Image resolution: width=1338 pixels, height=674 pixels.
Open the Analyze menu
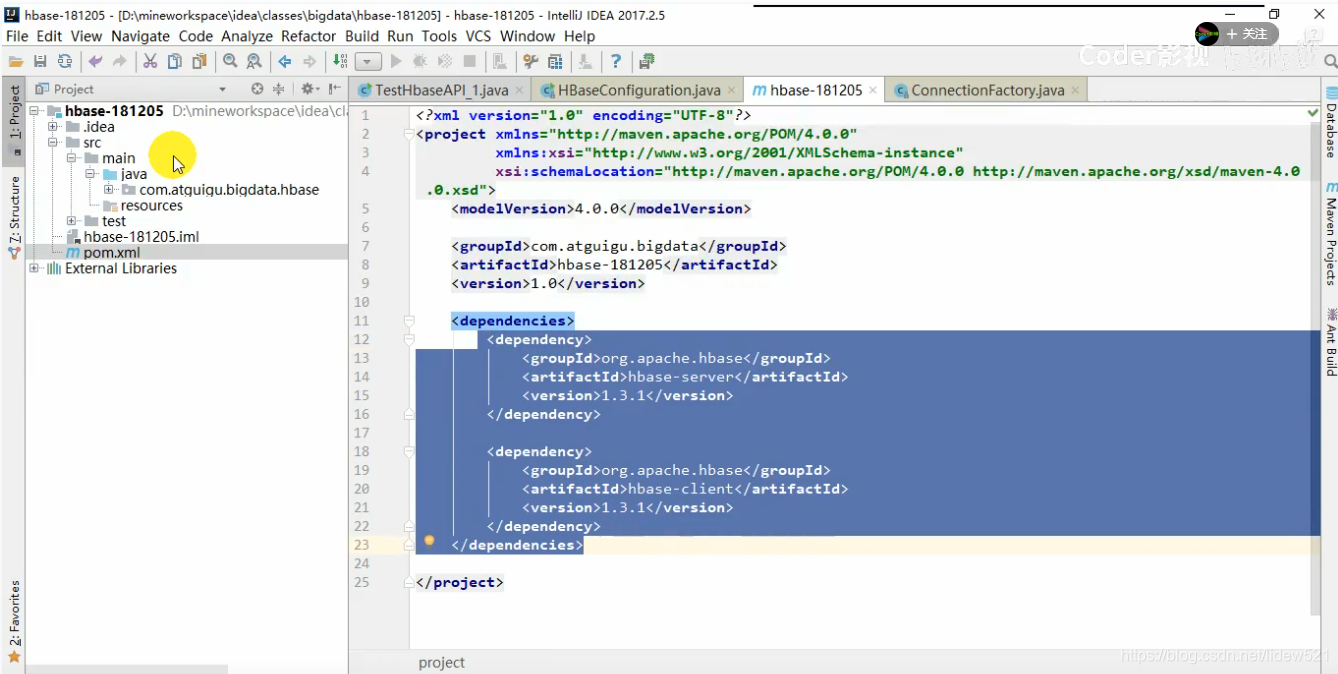coord(247,36)
